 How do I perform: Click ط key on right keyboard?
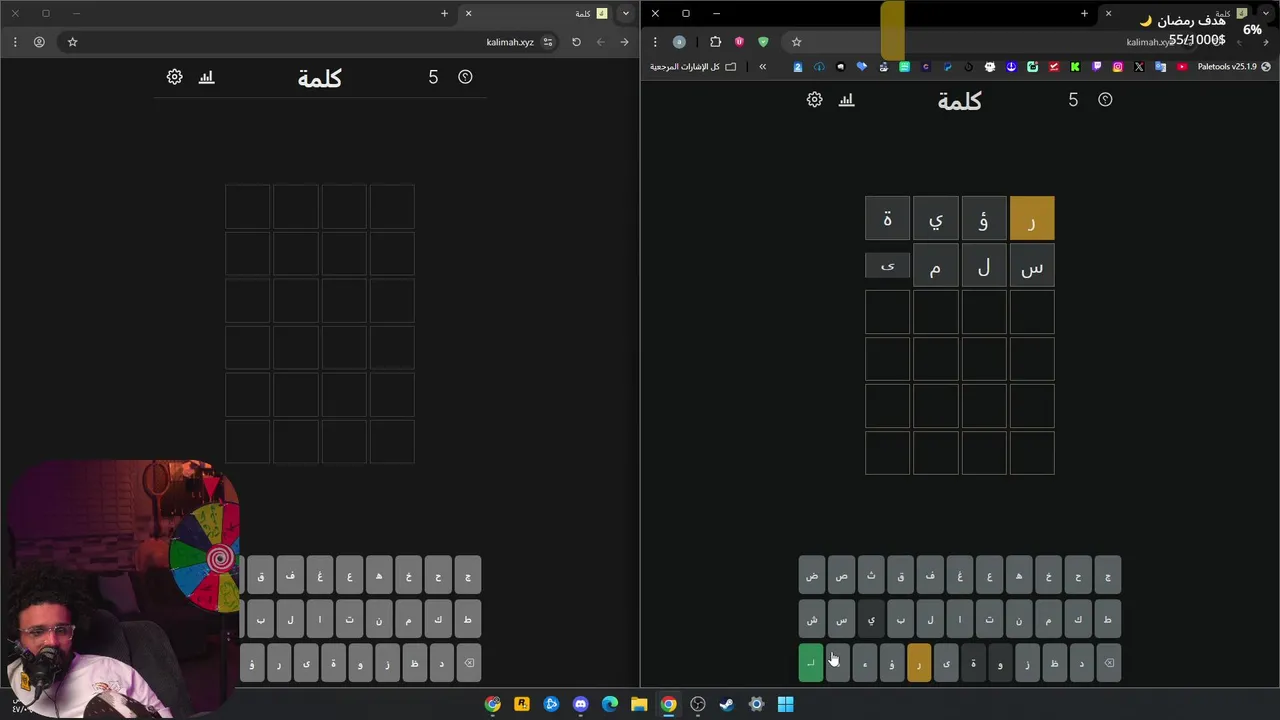click(1107, 620)
